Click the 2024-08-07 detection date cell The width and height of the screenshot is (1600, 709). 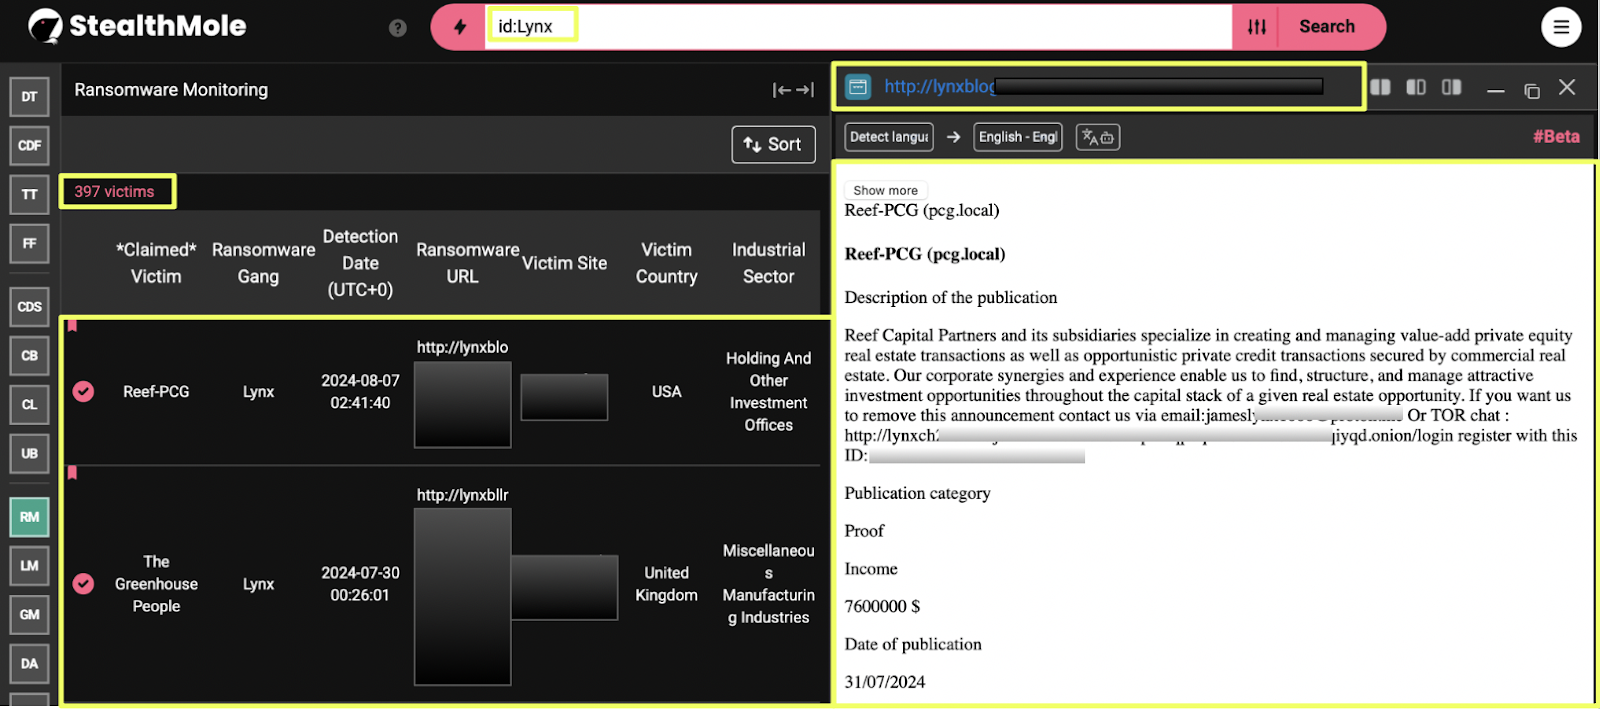pyautogui.click(x=360, y=392)
